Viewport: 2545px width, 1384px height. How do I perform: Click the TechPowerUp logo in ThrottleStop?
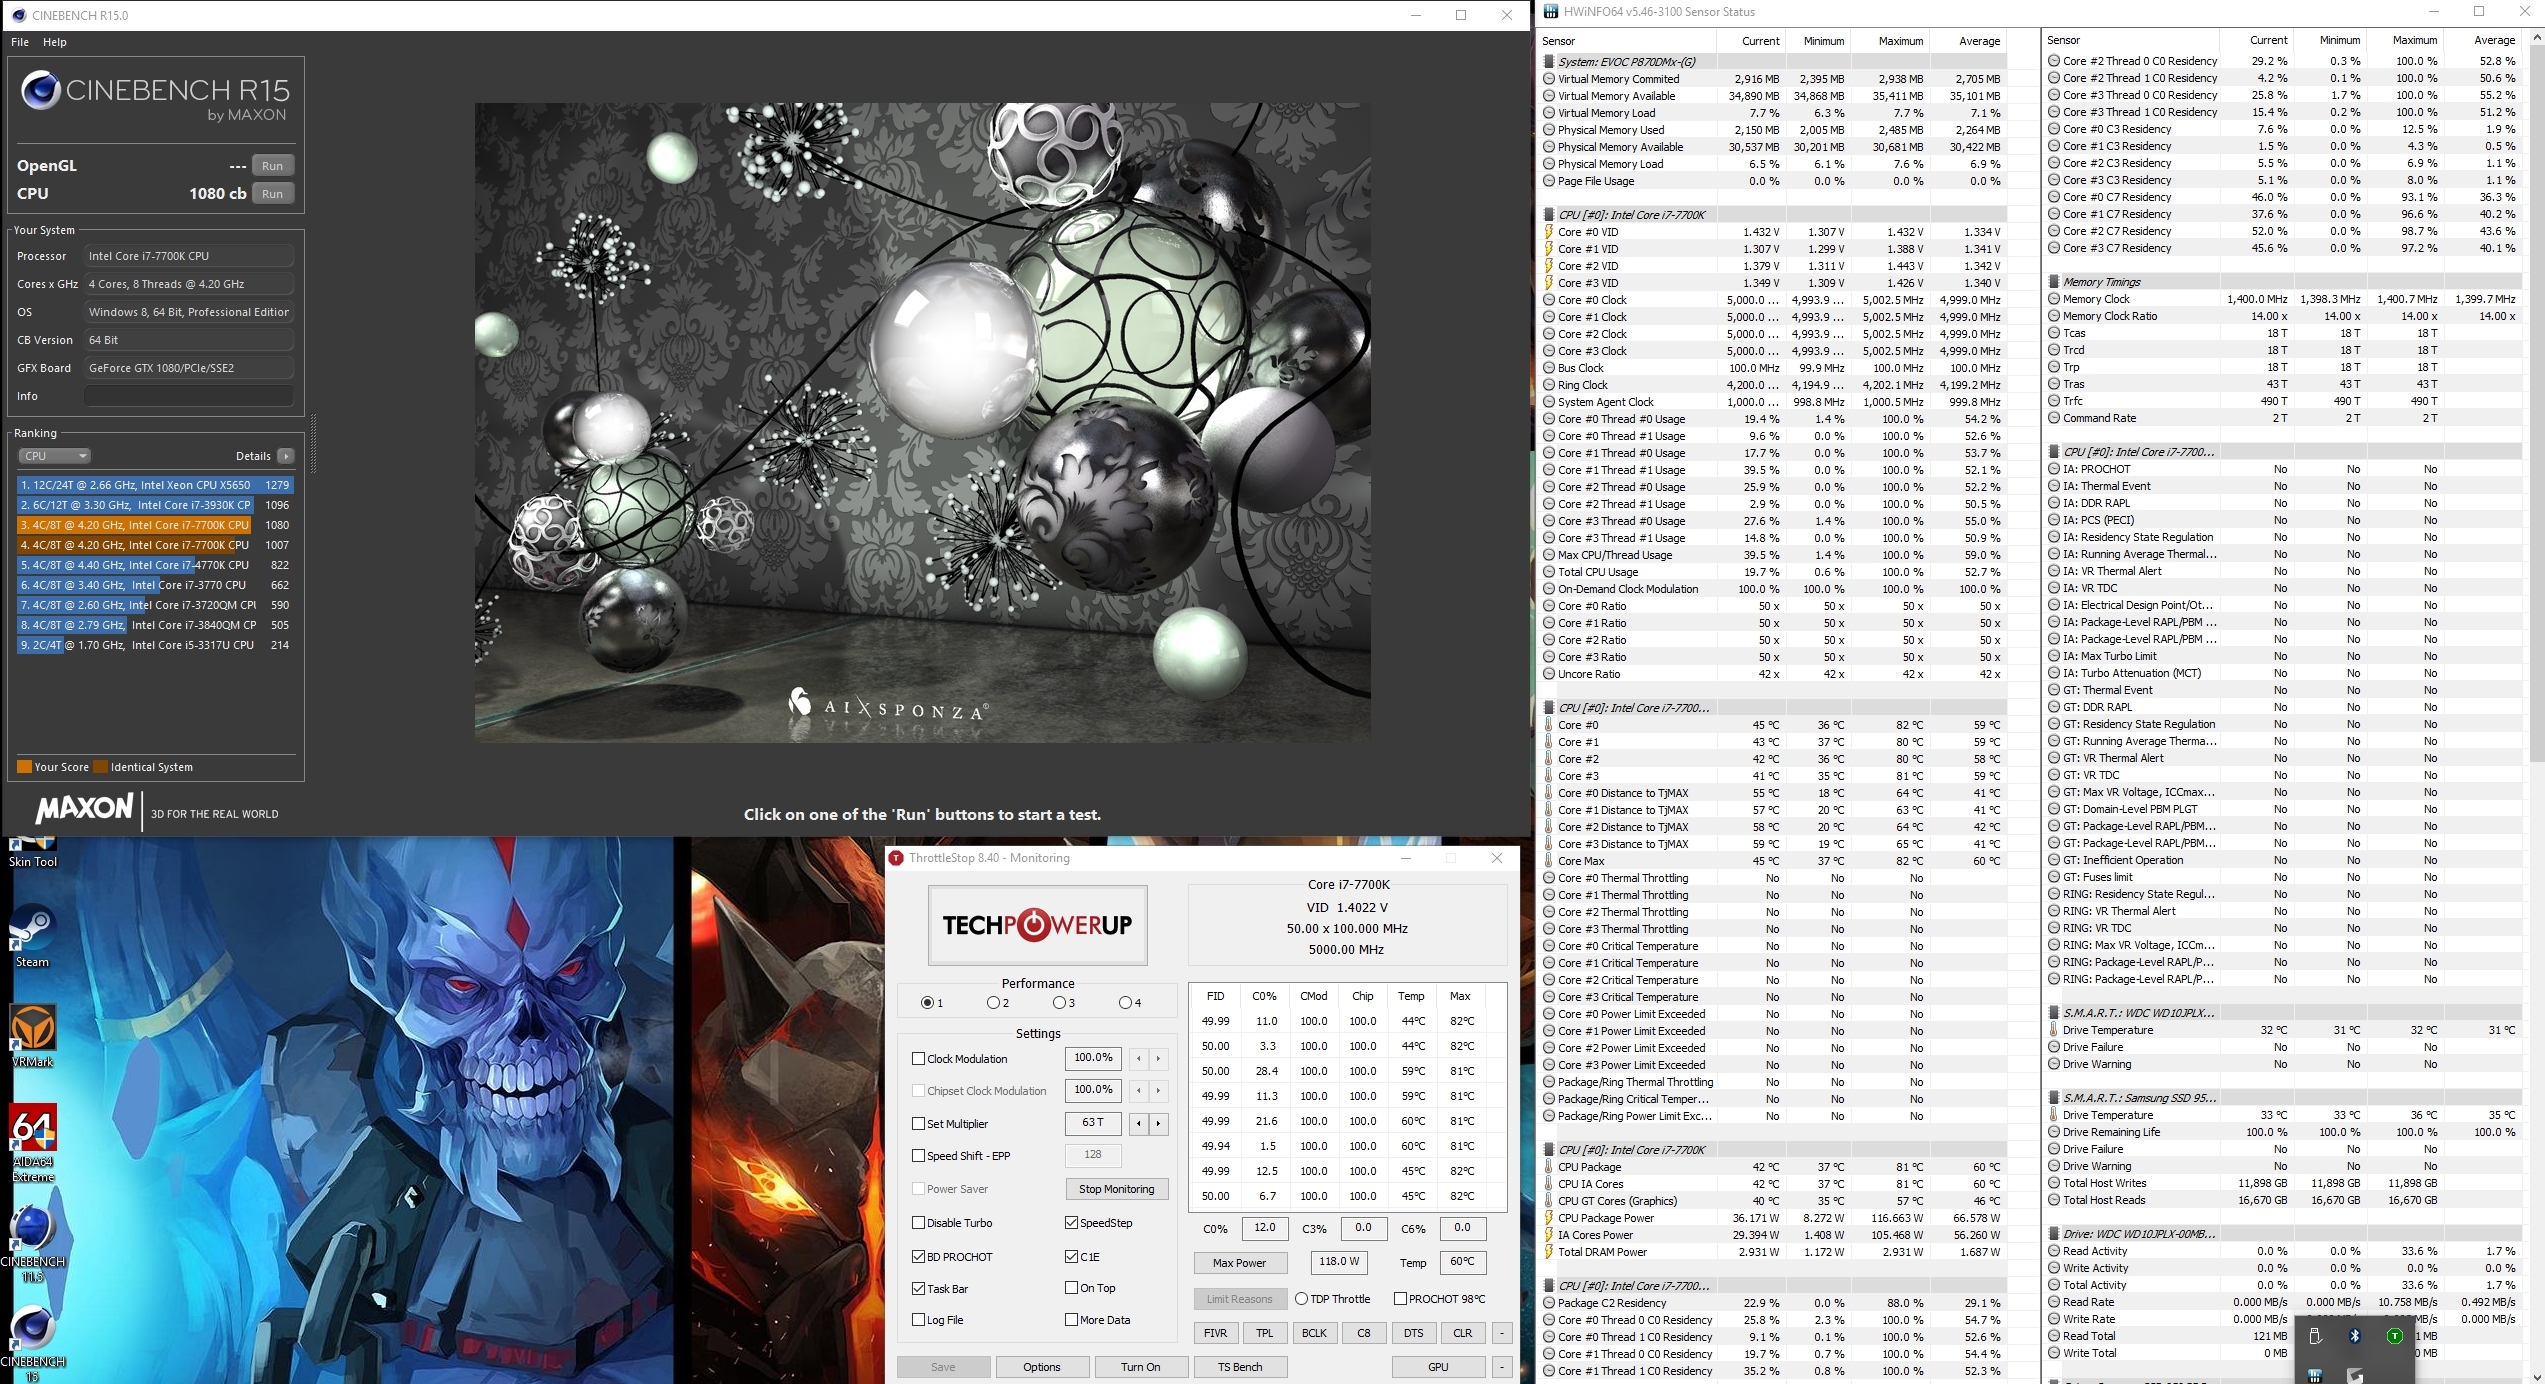pyautogui.click(x=1037, y=925)
